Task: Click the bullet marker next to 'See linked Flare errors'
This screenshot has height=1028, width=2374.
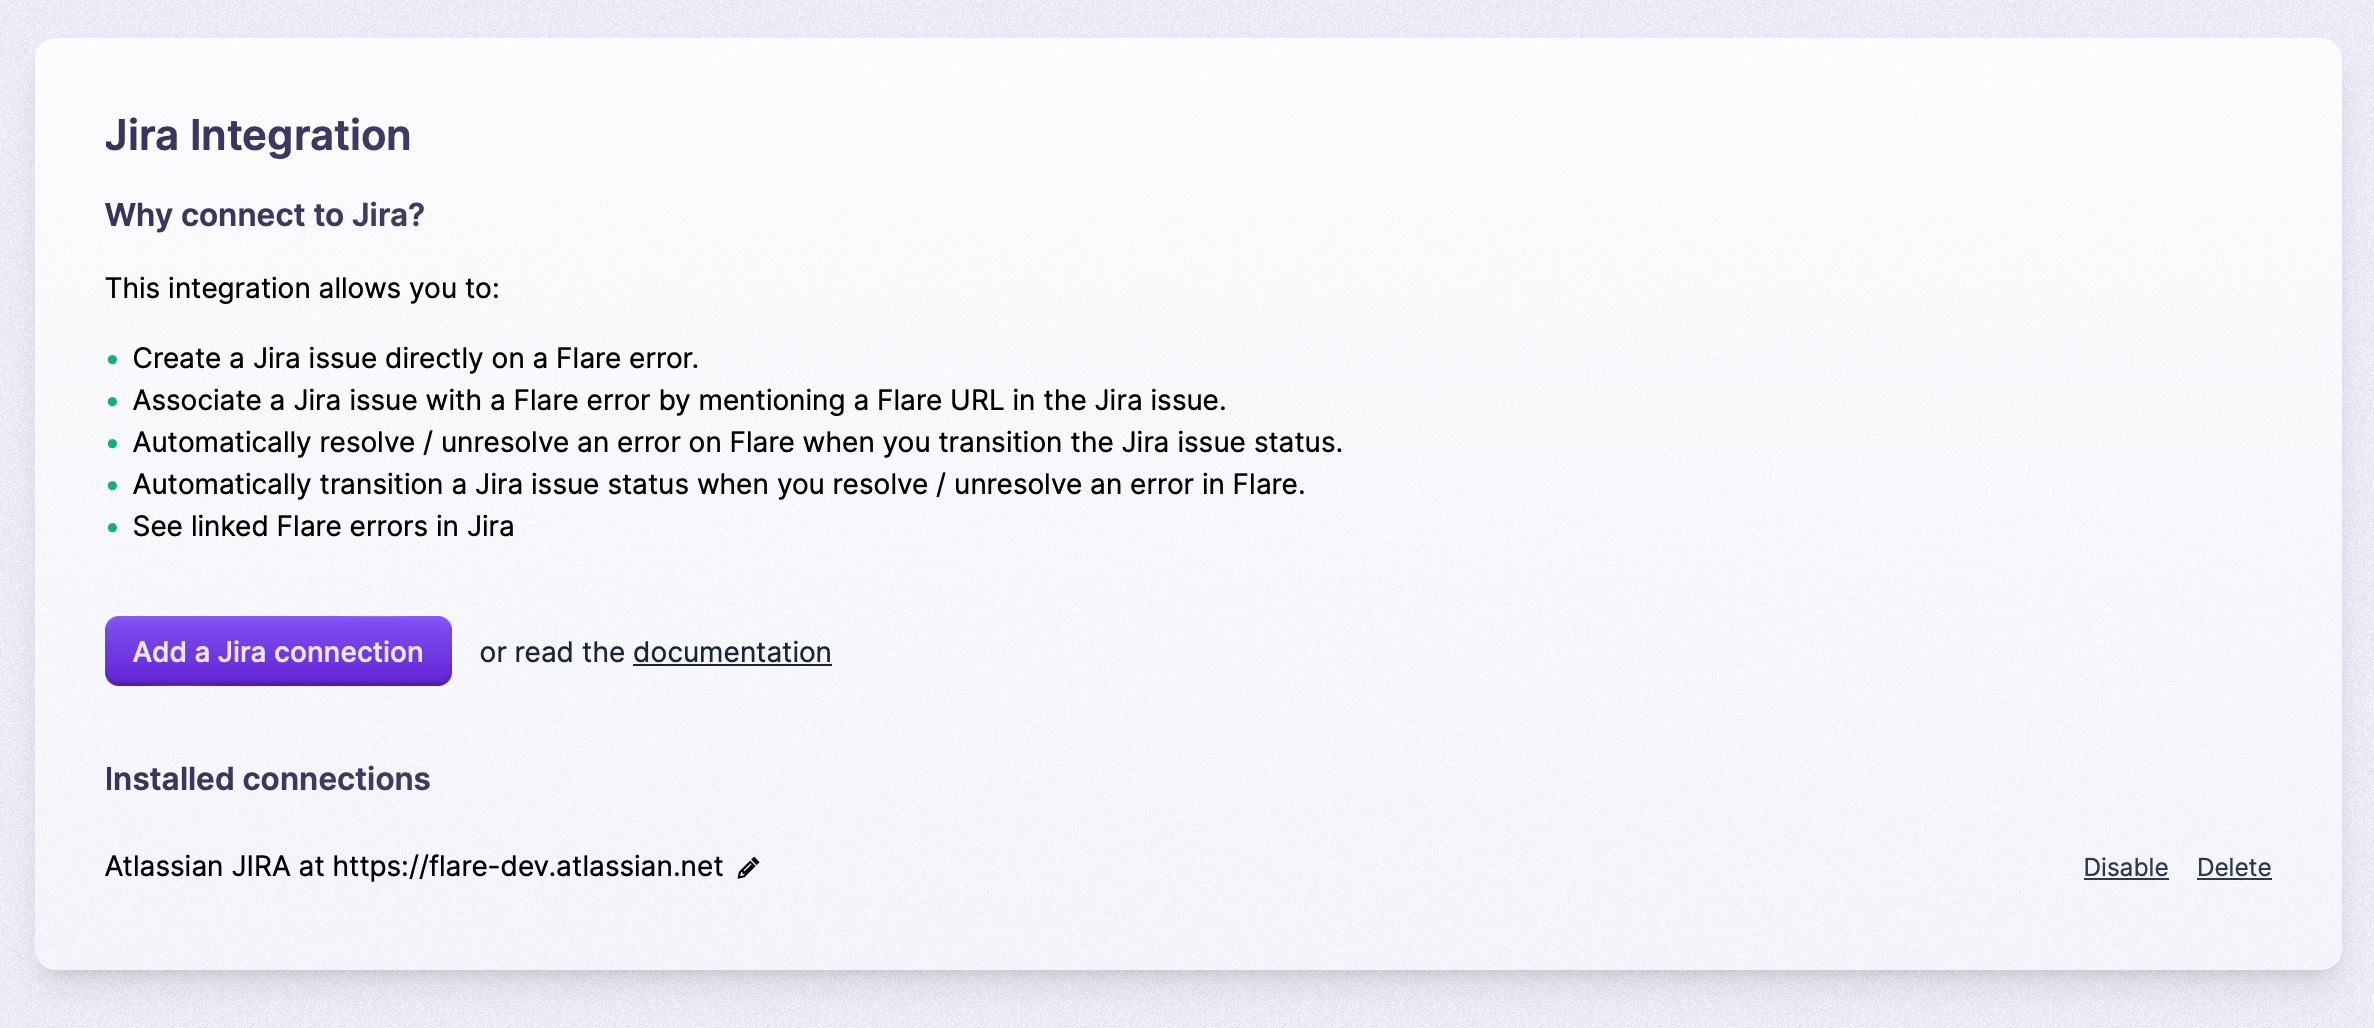Action: [x=112, y=527]
